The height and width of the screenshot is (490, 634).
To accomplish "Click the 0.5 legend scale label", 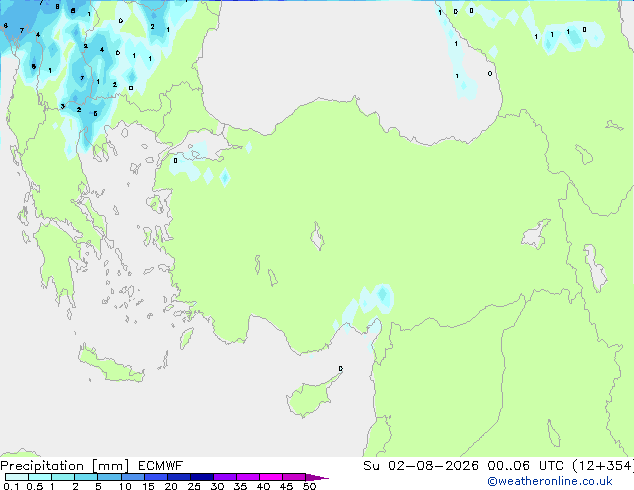I will 35,486.
